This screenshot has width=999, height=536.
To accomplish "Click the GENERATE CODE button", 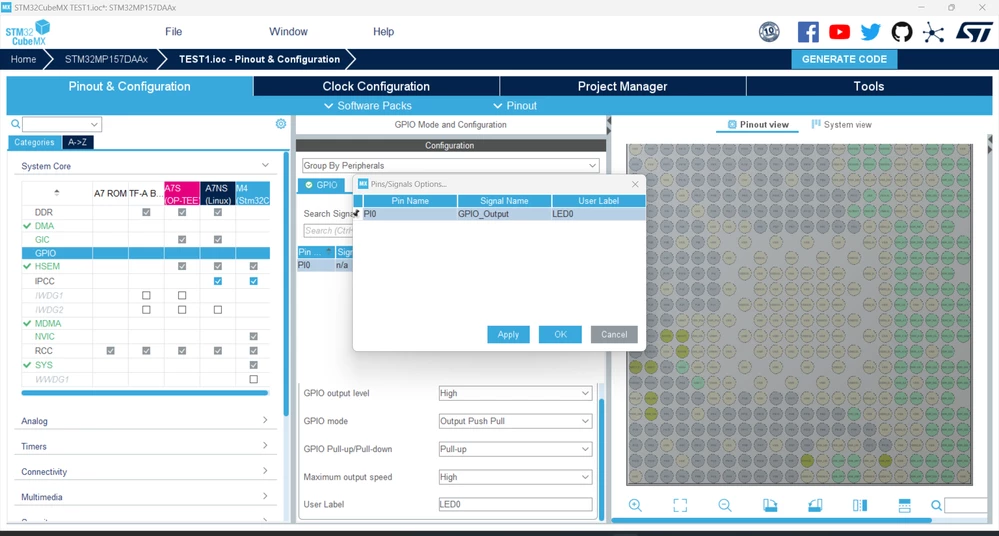I will pyautogui.click(x=844, y=59).
